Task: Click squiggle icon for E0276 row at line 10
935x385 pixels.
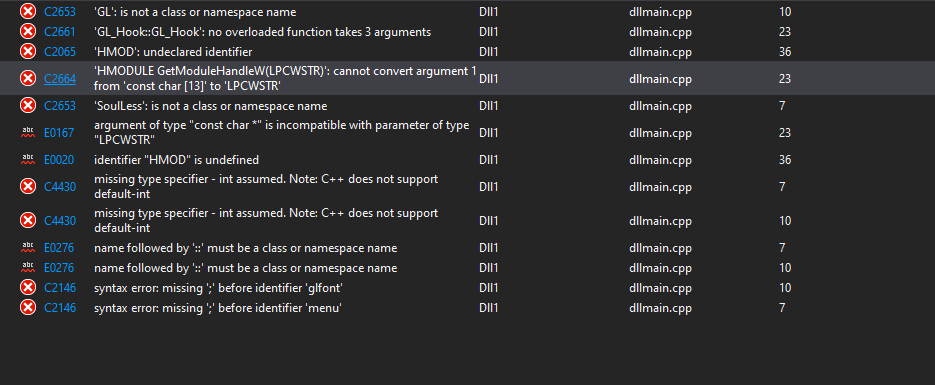Action: tap(27, 268)
